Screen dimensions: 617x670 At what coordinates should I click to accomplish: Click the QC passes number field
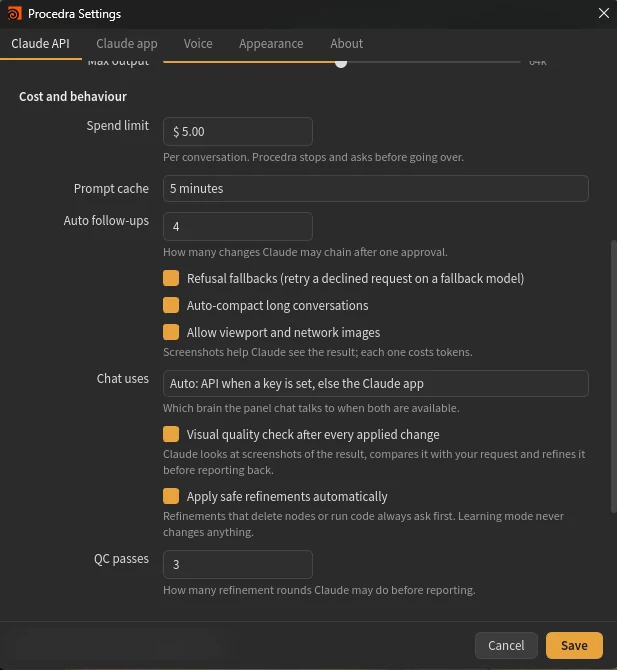coord(238,564)
